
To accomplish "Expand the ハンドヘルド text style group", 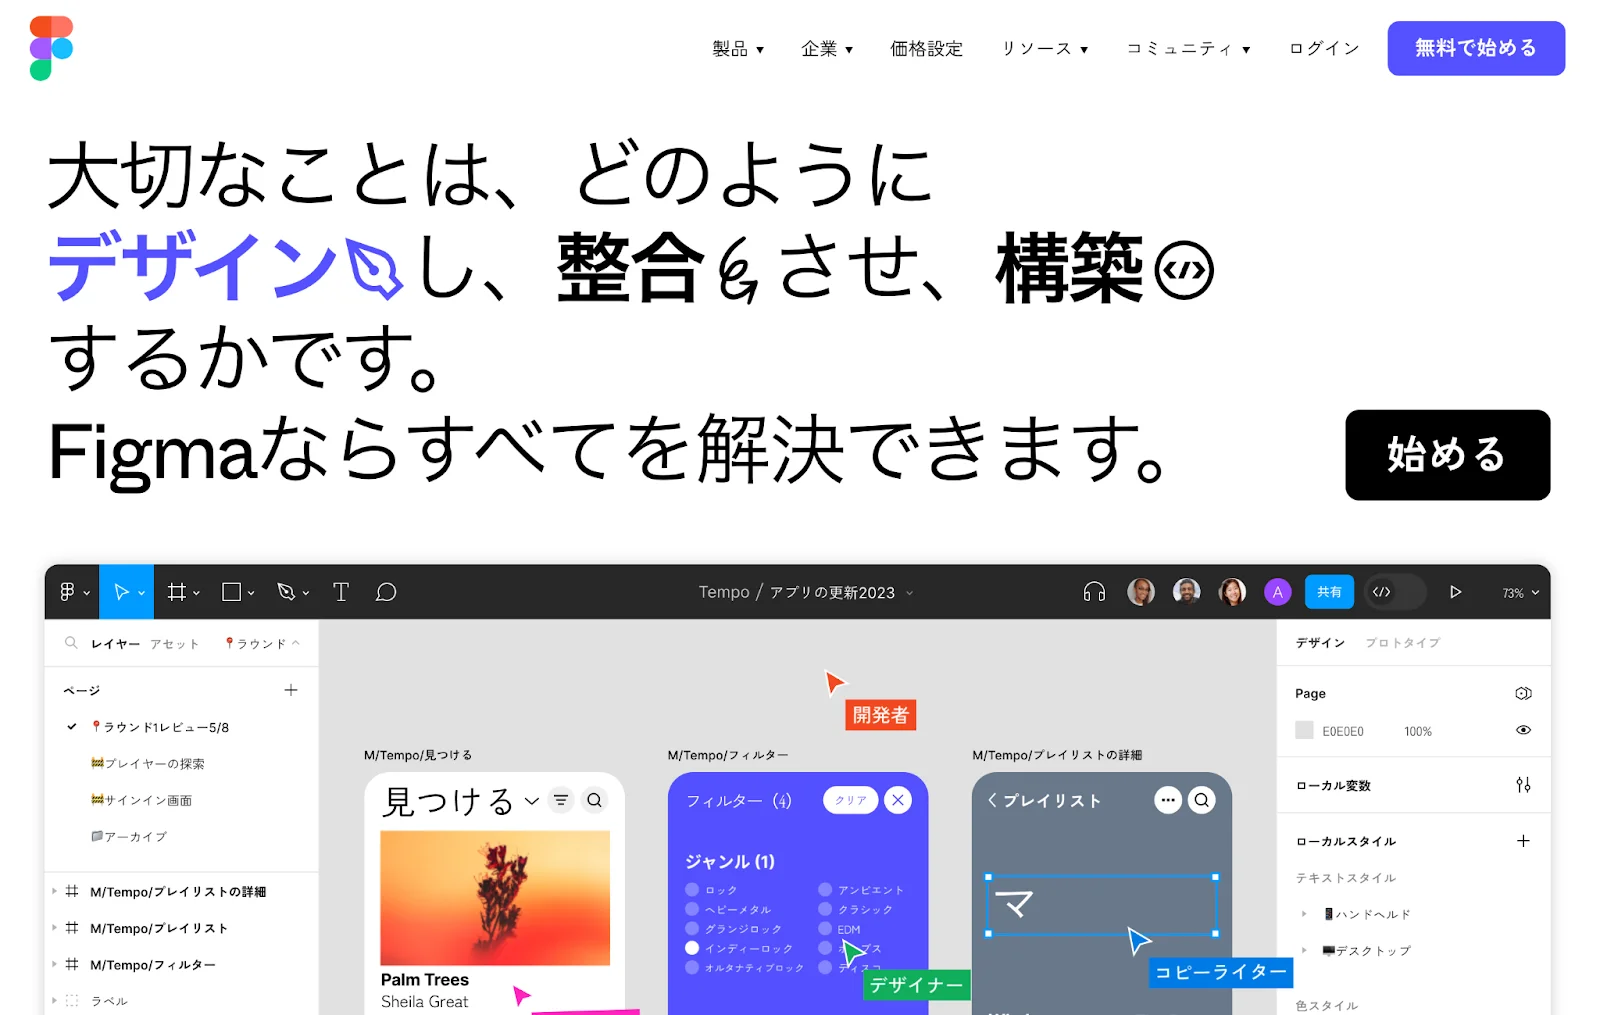I will pyautogui.click(x=1305, y=913).
